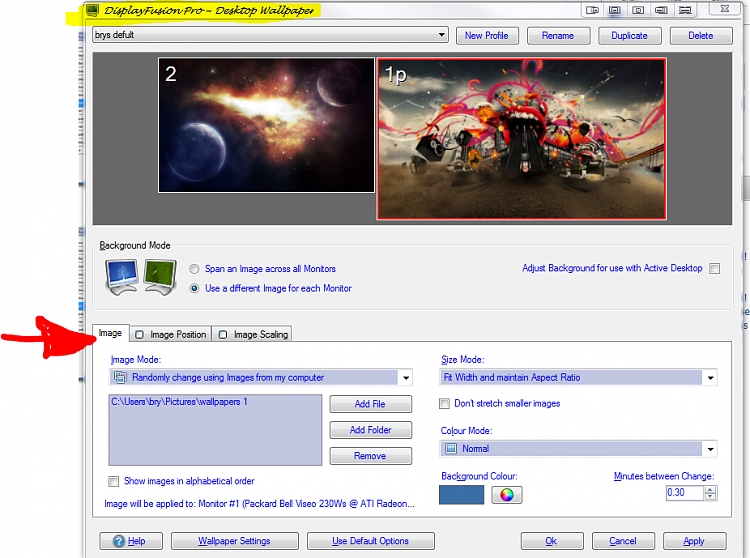Switch to the Image Scaling tab

(x=253, y=335)
